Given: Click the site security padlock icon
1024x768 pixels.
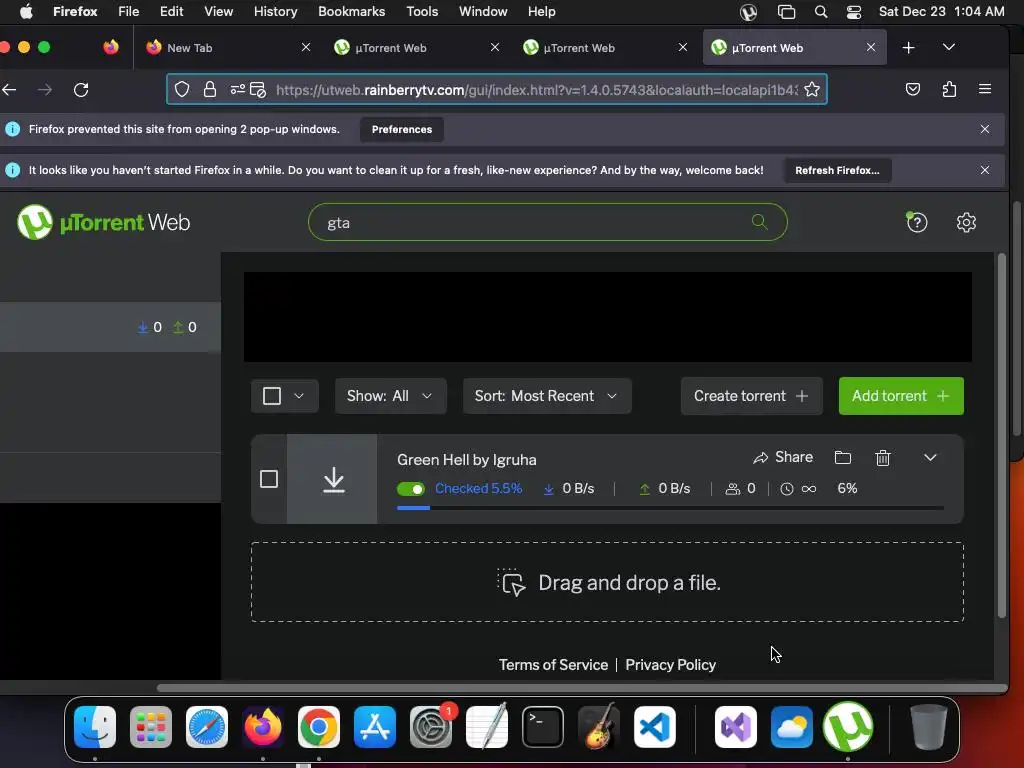Looking at the screenshot, I should pyautogui.click(x=210, y=89).
